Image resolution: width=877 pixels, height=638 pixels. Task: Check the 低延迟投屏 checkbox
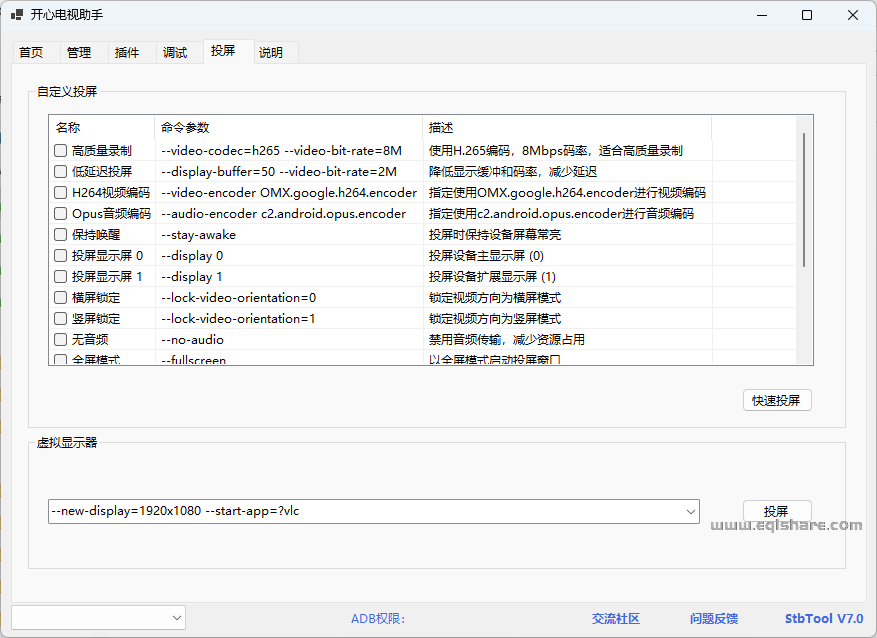pyautogui.click(x=60, y=171)
